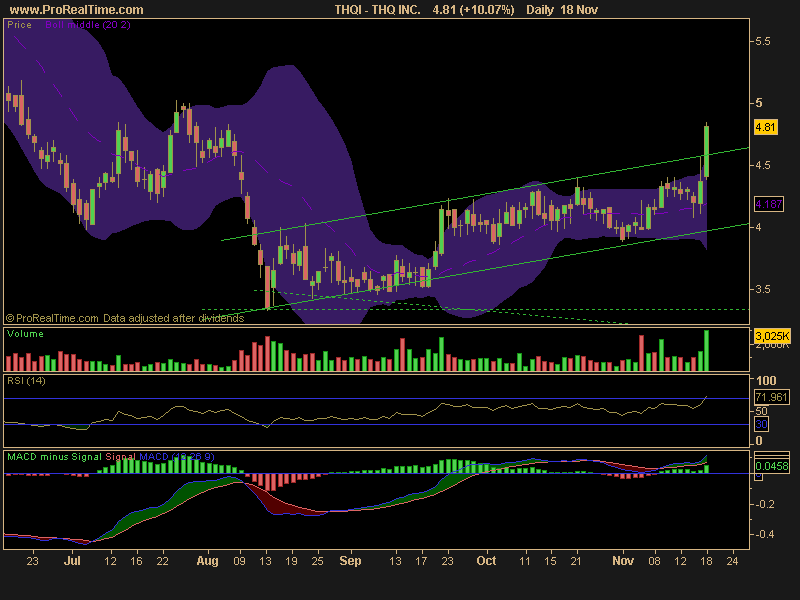Select the THQI - THQ INC. ticker title
The height and width of the screenshot is (600, 800).
[x=378, y=10]
